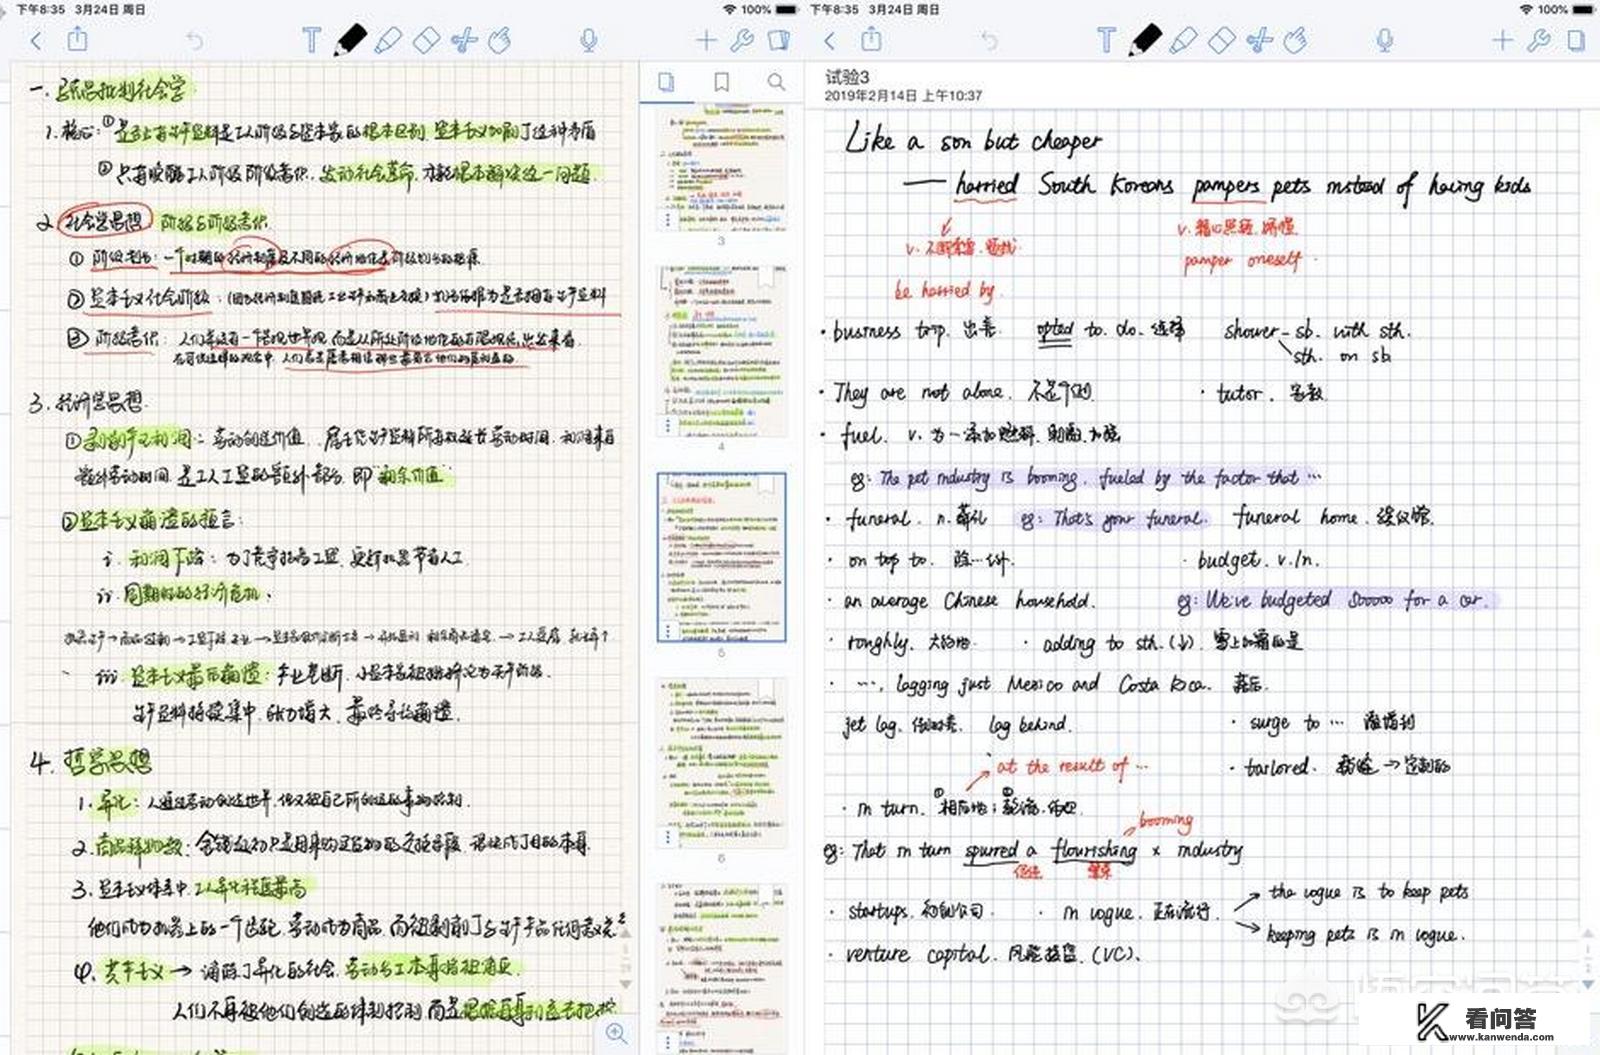Tap the left Wi-Fi status icon
1600x1055 pixels.
730,9
